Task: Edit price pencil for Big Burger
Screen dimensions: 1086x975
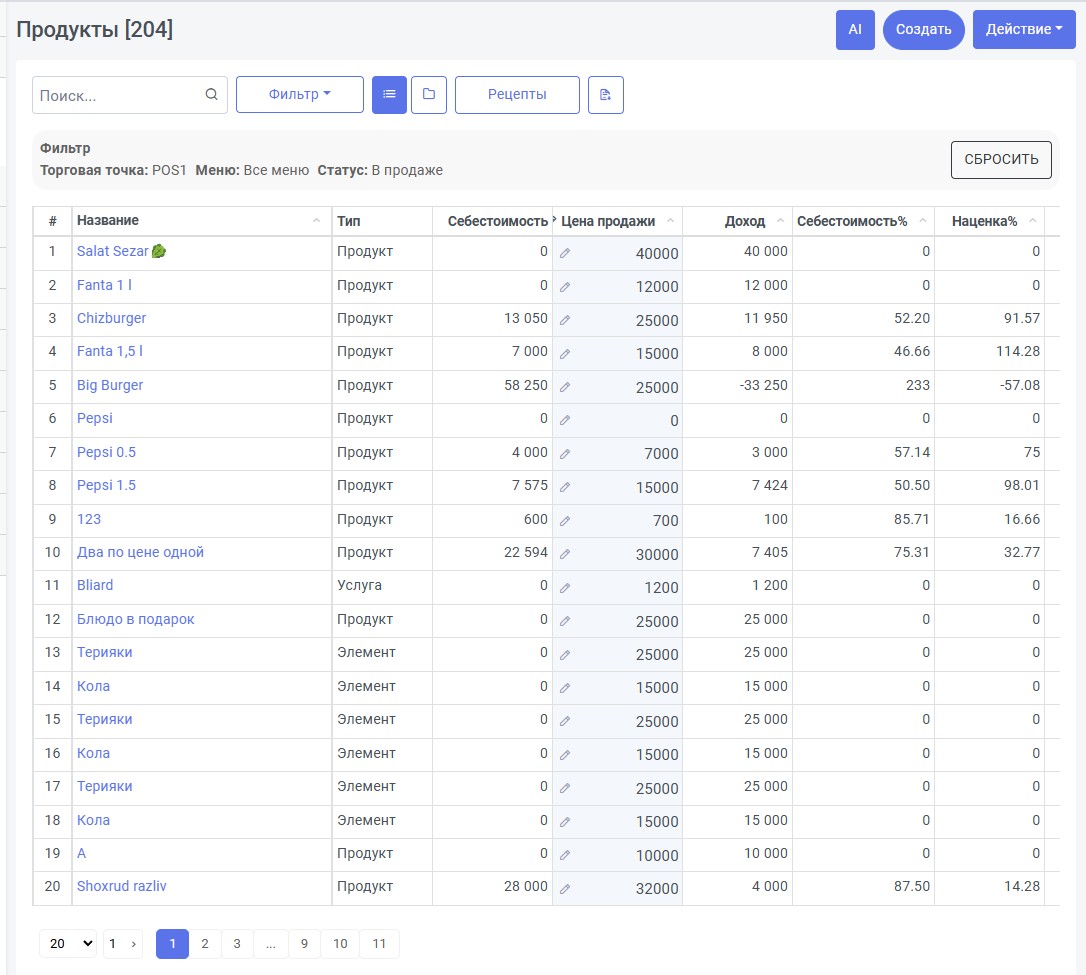Action: click(565, 387)
